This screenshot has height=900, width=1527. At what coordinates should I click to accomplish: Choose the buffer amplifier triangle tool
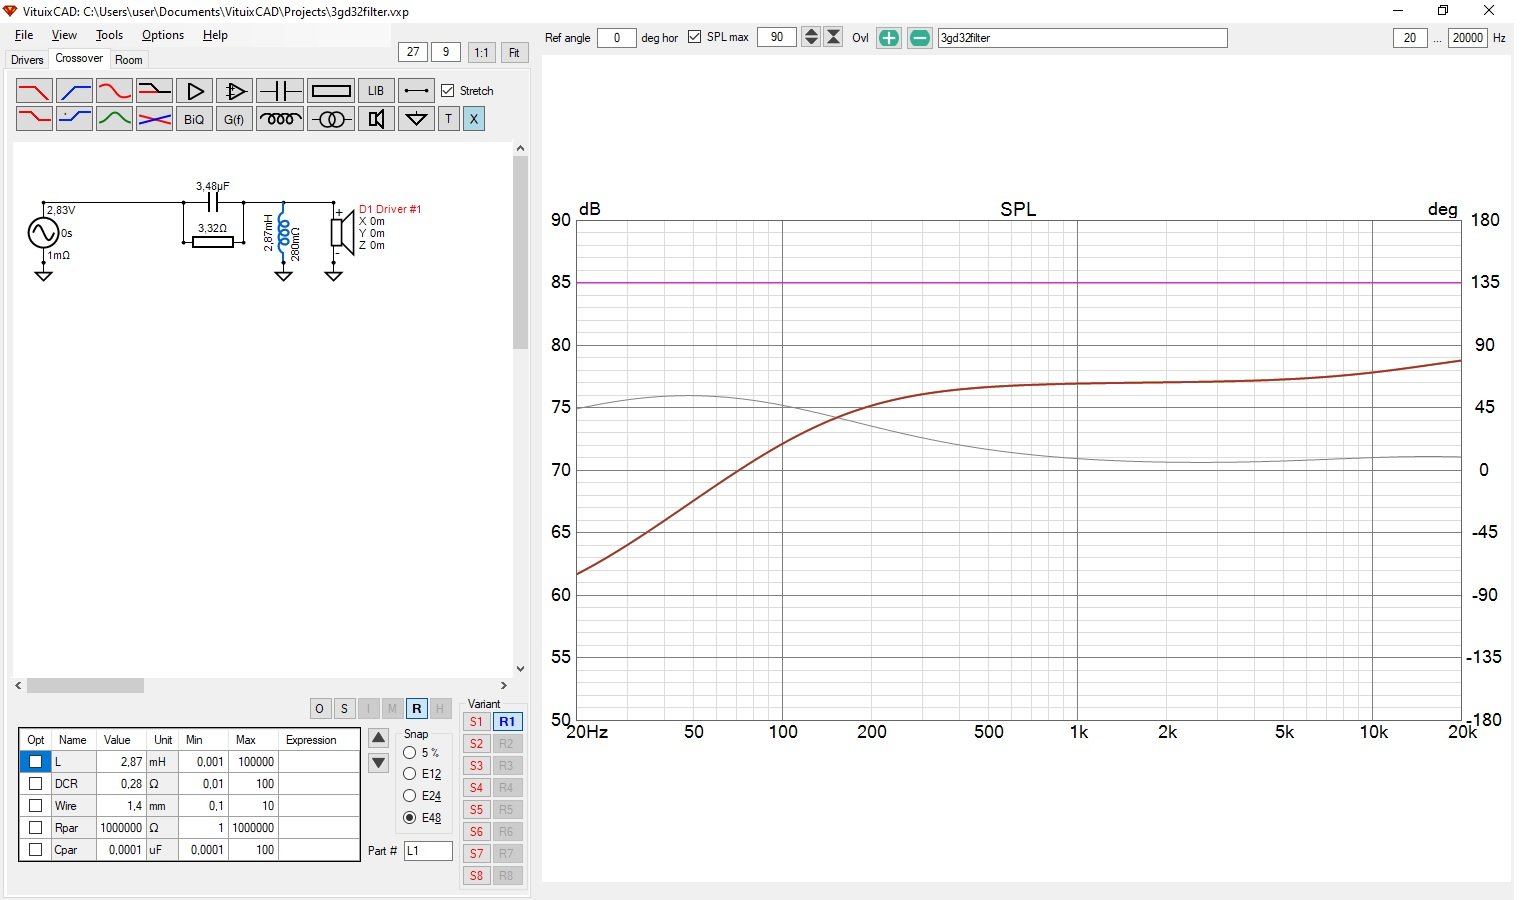[195, 91]
